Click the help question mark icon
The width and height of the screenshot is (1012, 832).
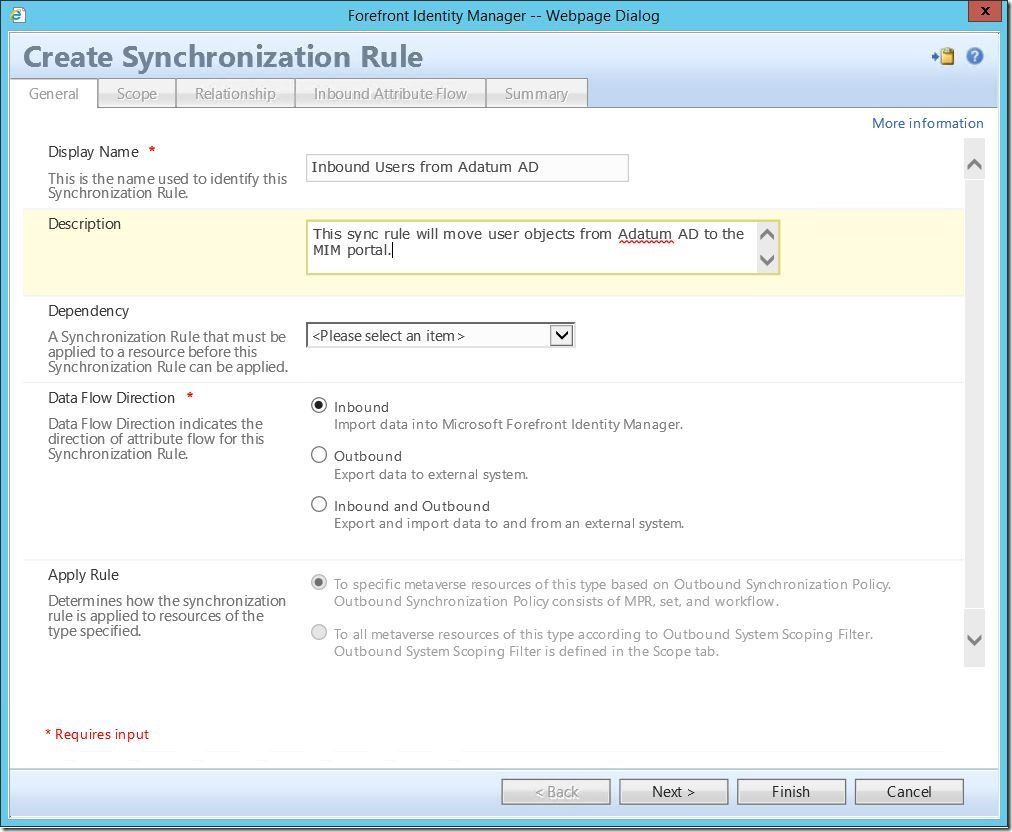975,57
